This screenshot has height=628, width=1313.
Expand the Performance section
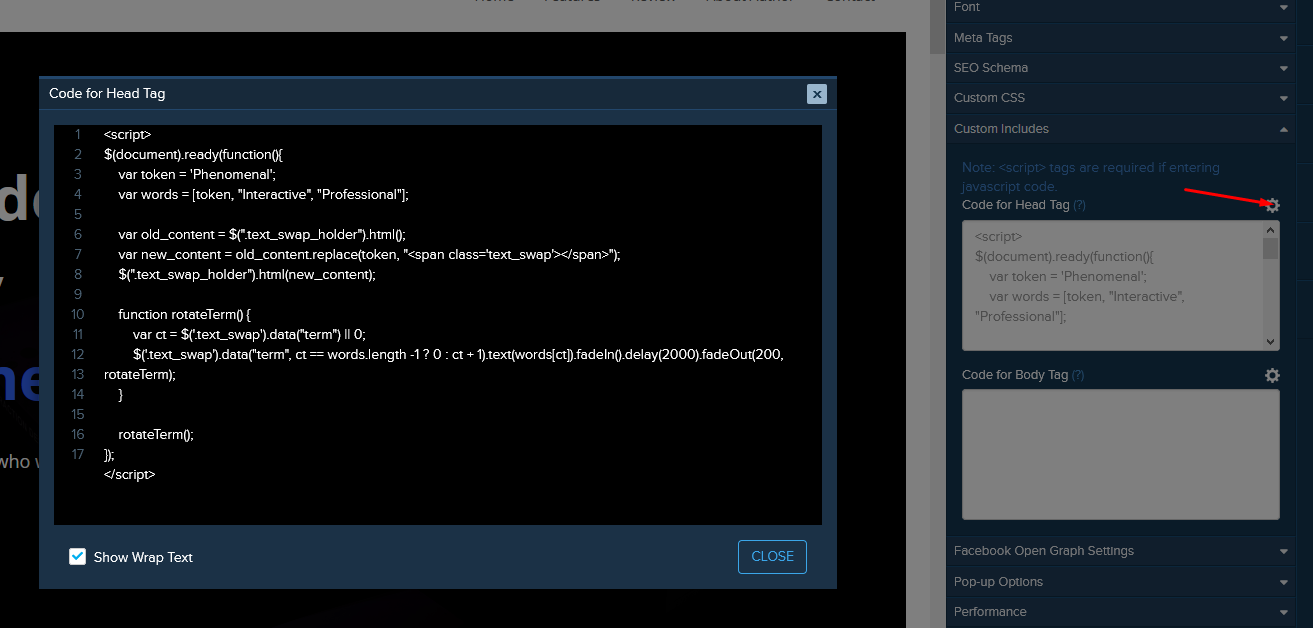(x=1121, y=612)
